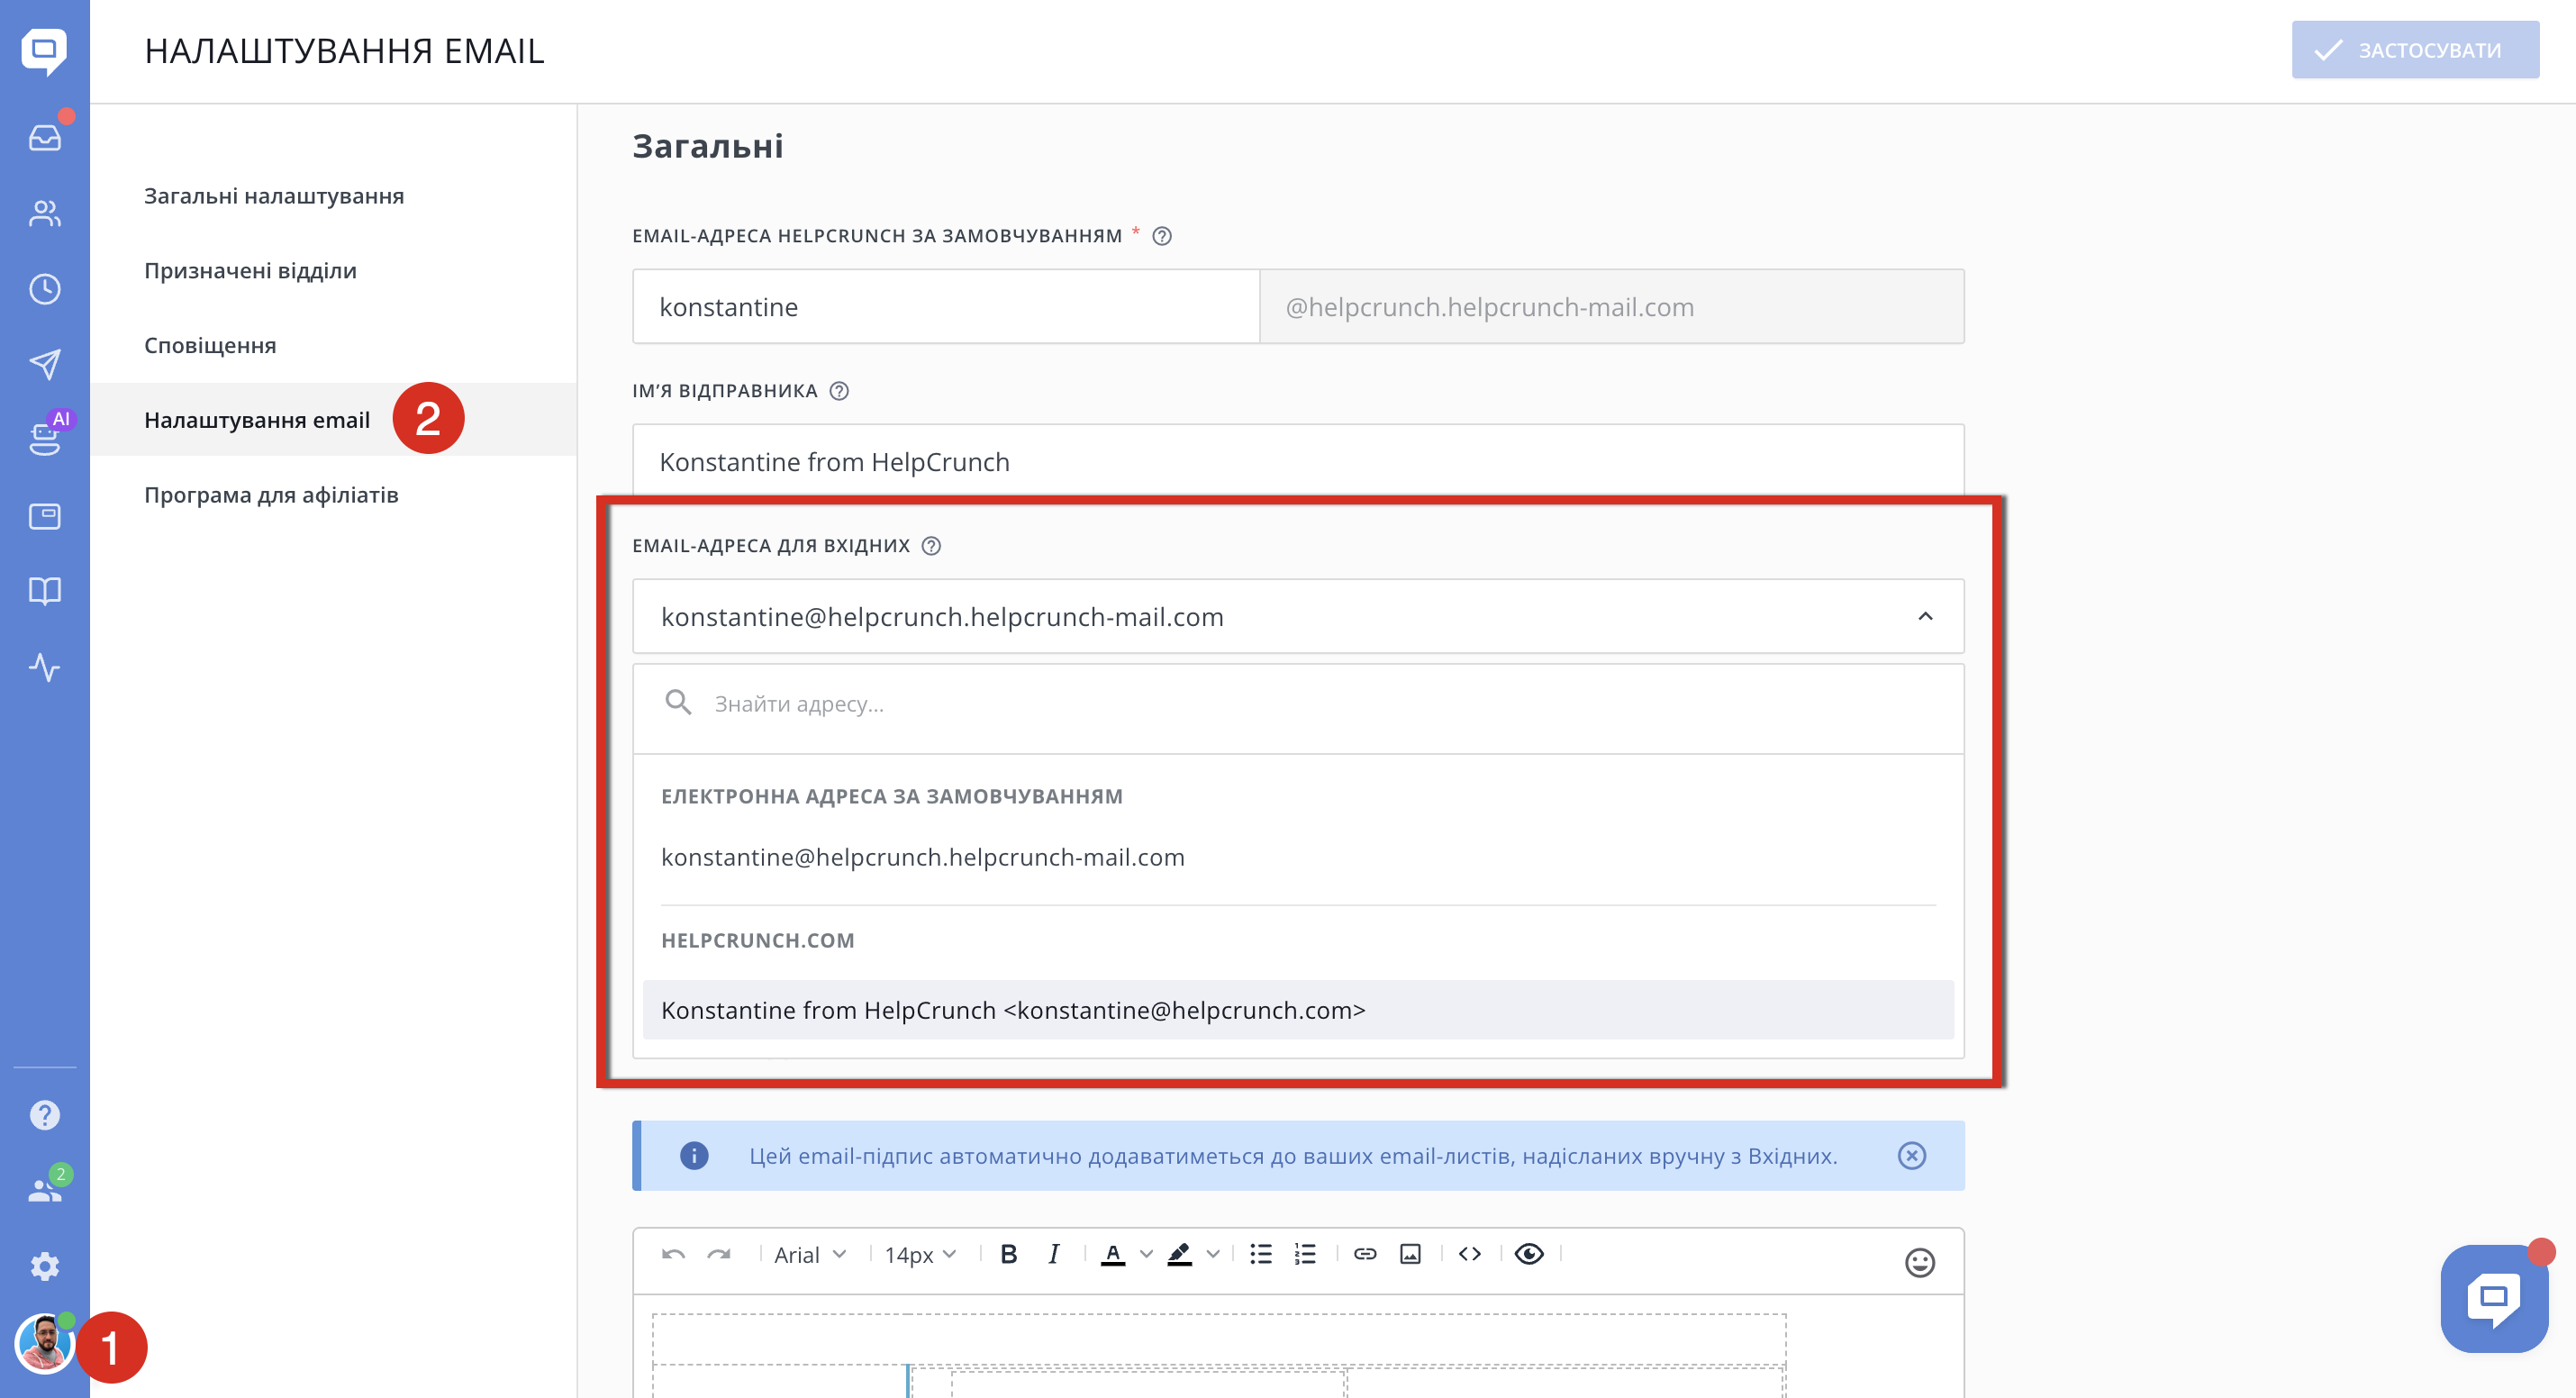Insert a link in signature
Image resolution: width=2576 pixels, height=1398 pixels.
1365,1254
